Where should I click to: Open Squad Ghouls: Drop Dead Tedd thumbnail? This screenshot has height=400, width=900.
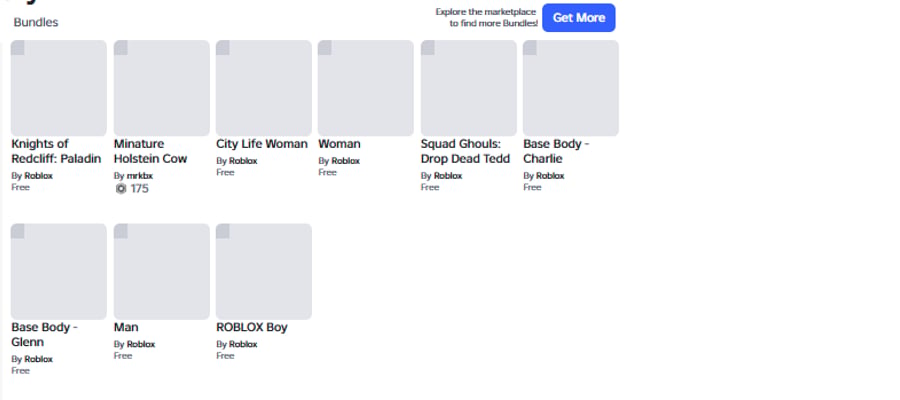(x=468, y=88)
